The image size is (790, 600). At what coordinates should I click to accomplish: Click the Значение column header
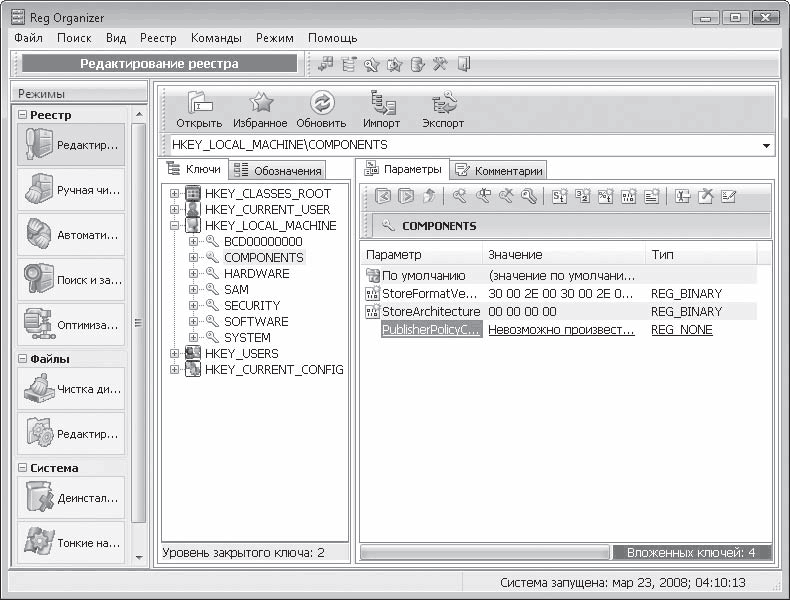515,255
